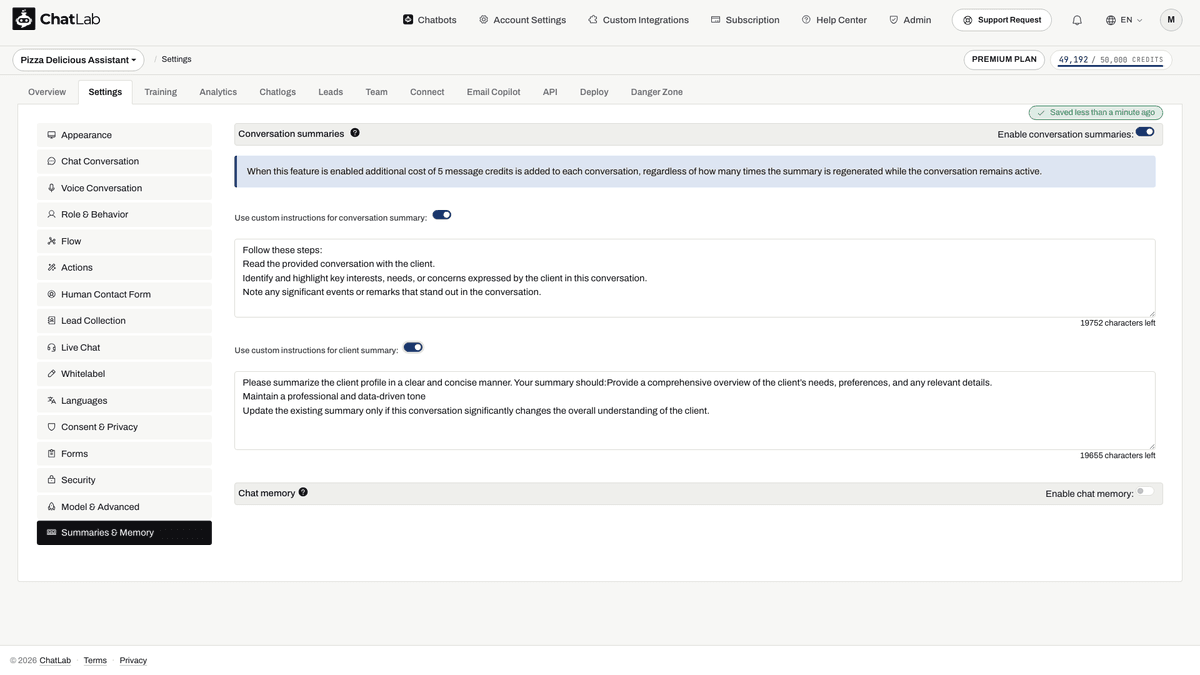
Task: Open Model & Advanced sidebar item
Action: 124,507
